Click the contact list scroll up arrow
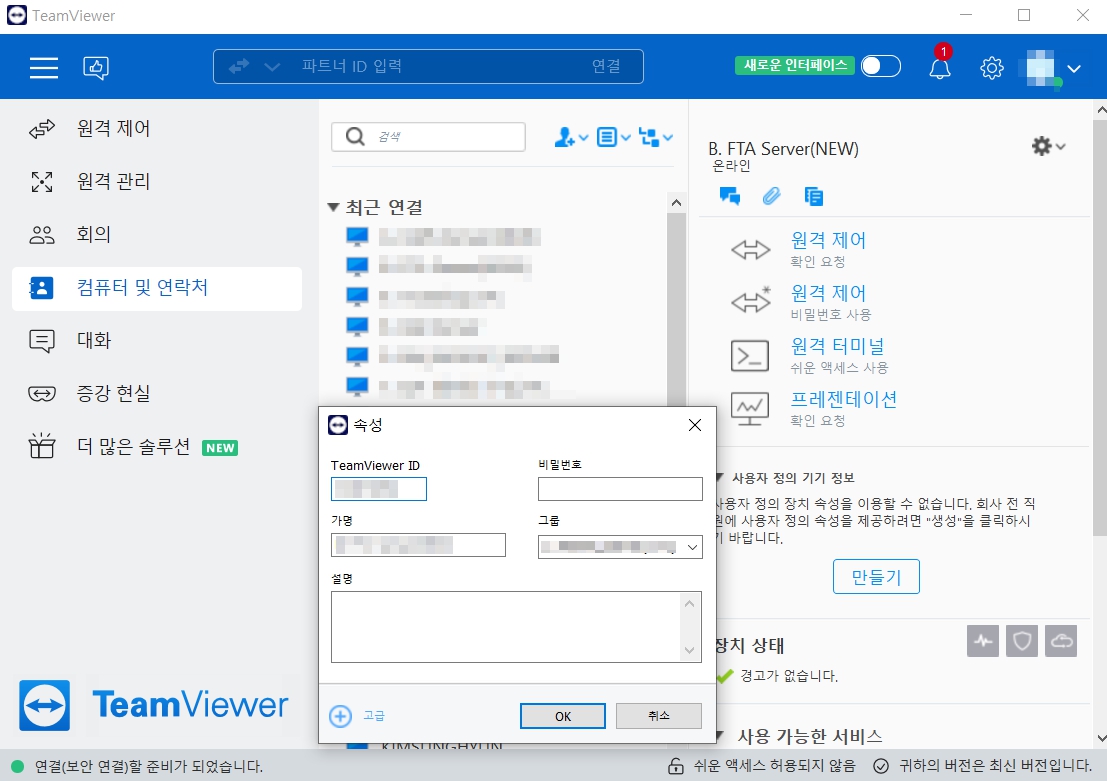 coord(676,203)
